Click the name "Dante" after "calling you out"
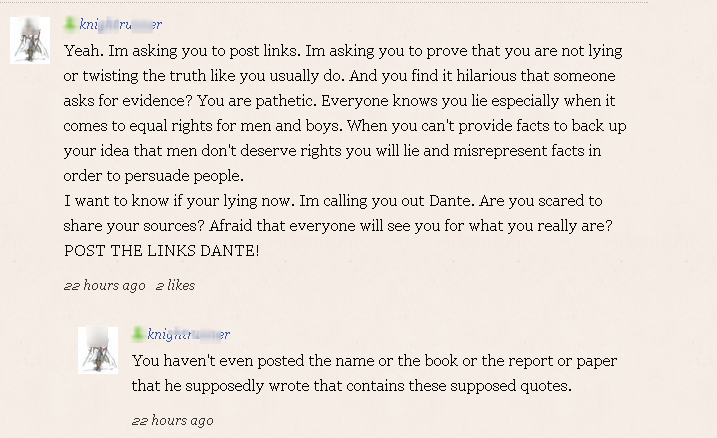717x438 pixels. pos(450,201)
